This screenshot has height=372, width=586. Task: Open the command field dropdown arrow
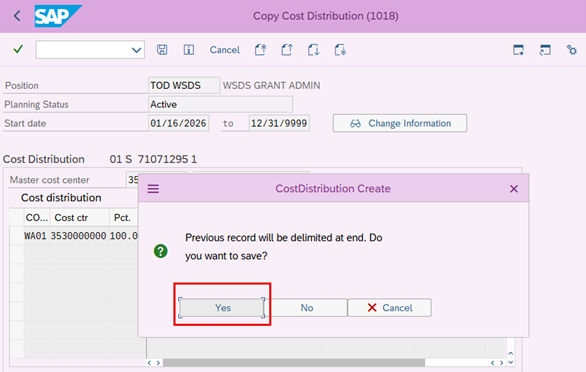coord(136,50)
